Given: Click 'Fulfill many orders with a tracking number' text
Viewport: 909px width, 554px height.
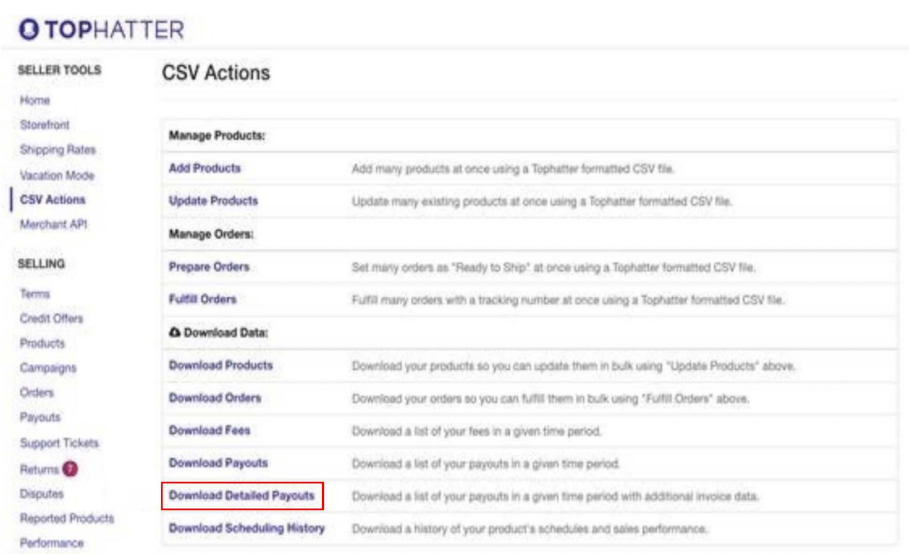Looking at the screenshot, I should tap(568, 300).
